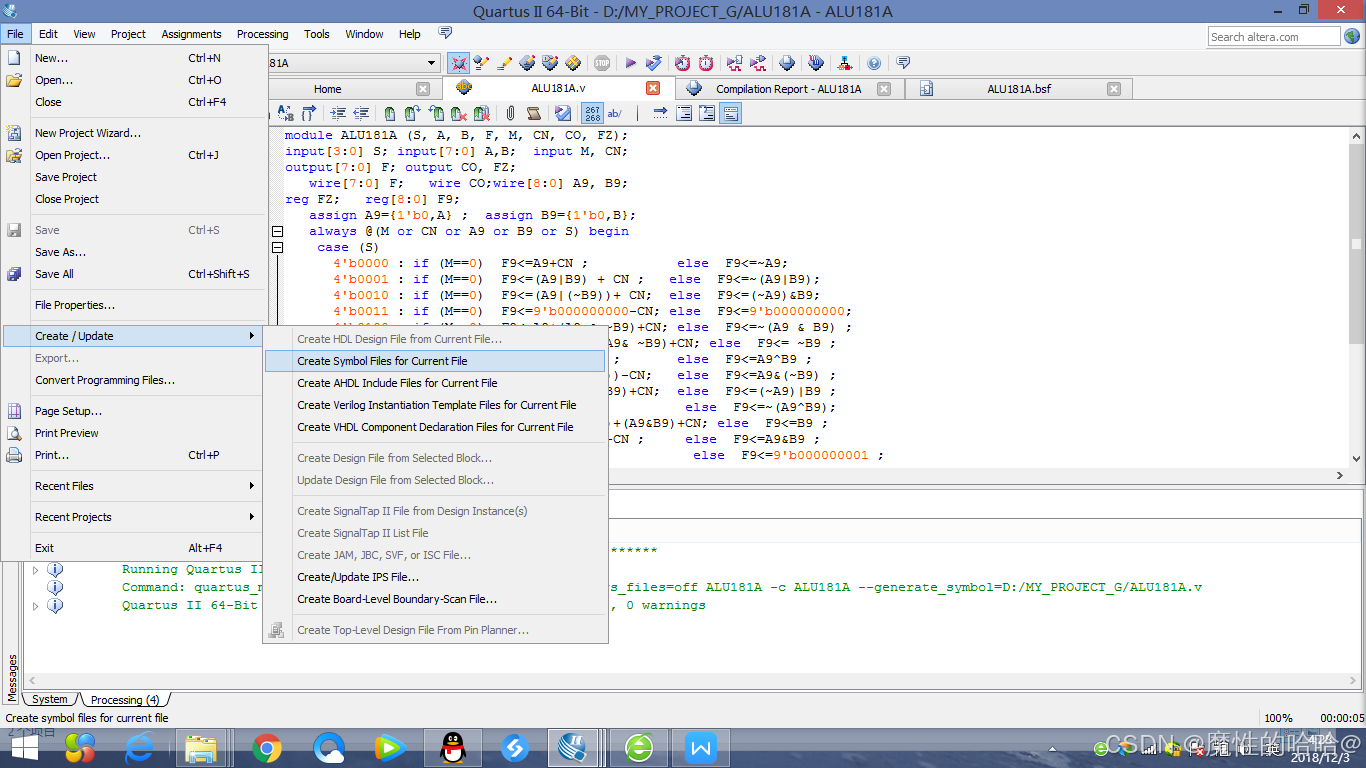Switch to the Compilation Report - ALU181A tab

[788, 89]
